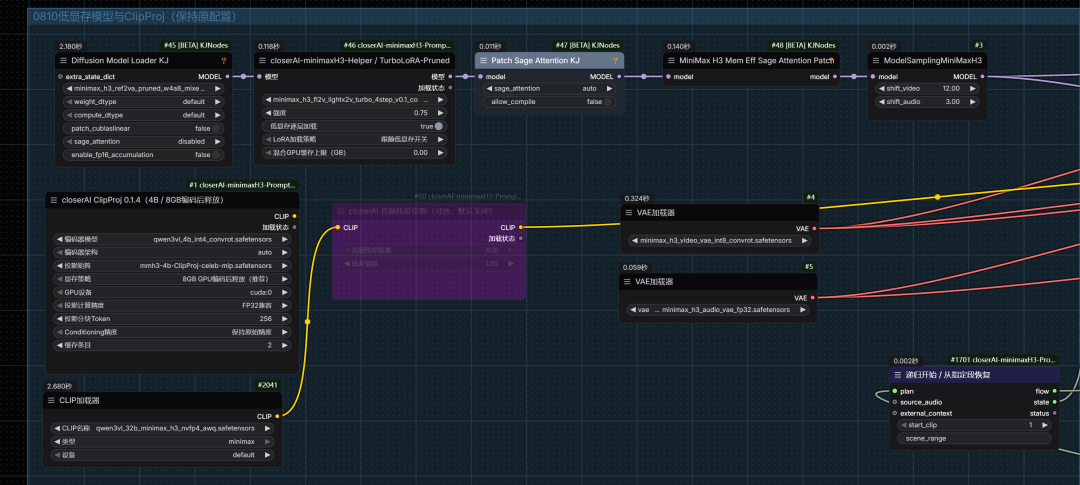Viewport: 1080px width, 485px height.
Task: Click the Conditioning精度 保持原始精度 dropdown
Action: pyautogui.click(x=172, y=332)
